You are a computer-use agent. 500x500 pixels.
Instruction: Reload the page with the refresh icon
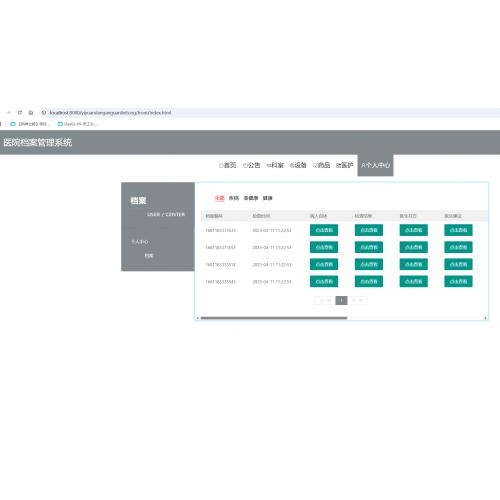tap(20, 113)
